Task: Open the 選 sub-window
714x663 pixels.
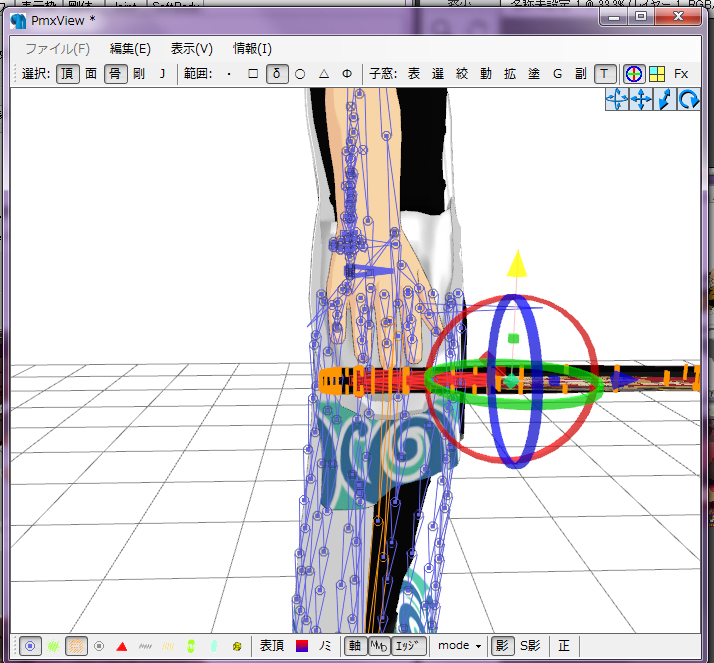Action: tap(438, 74)
